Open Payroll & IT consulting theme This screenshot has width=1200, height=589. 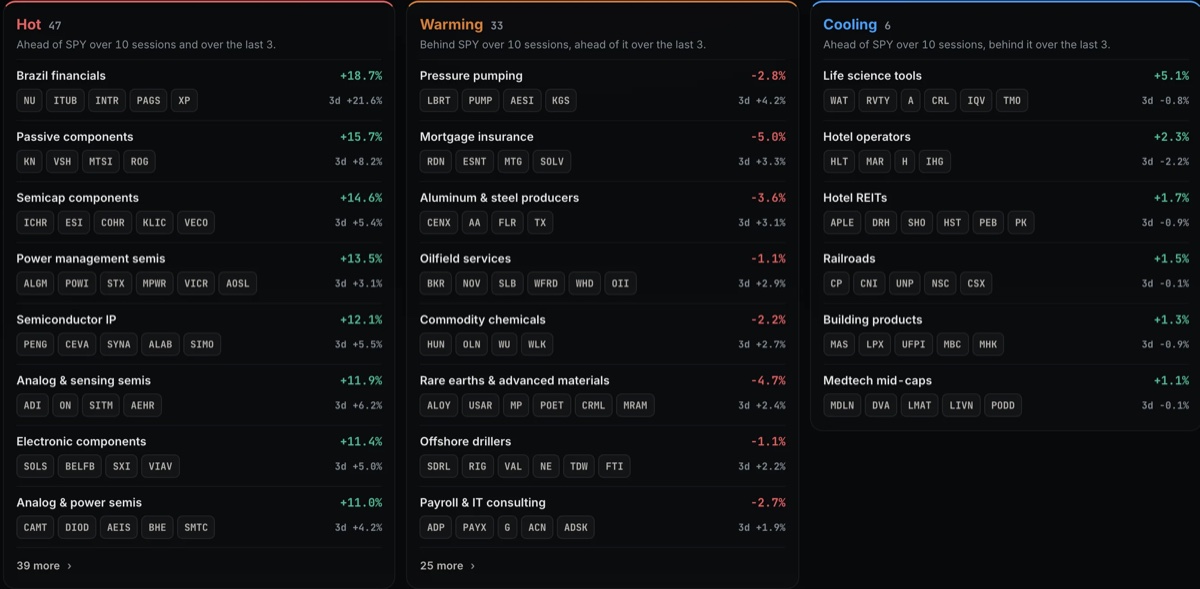pyautogui.click(x=483, y=503)
